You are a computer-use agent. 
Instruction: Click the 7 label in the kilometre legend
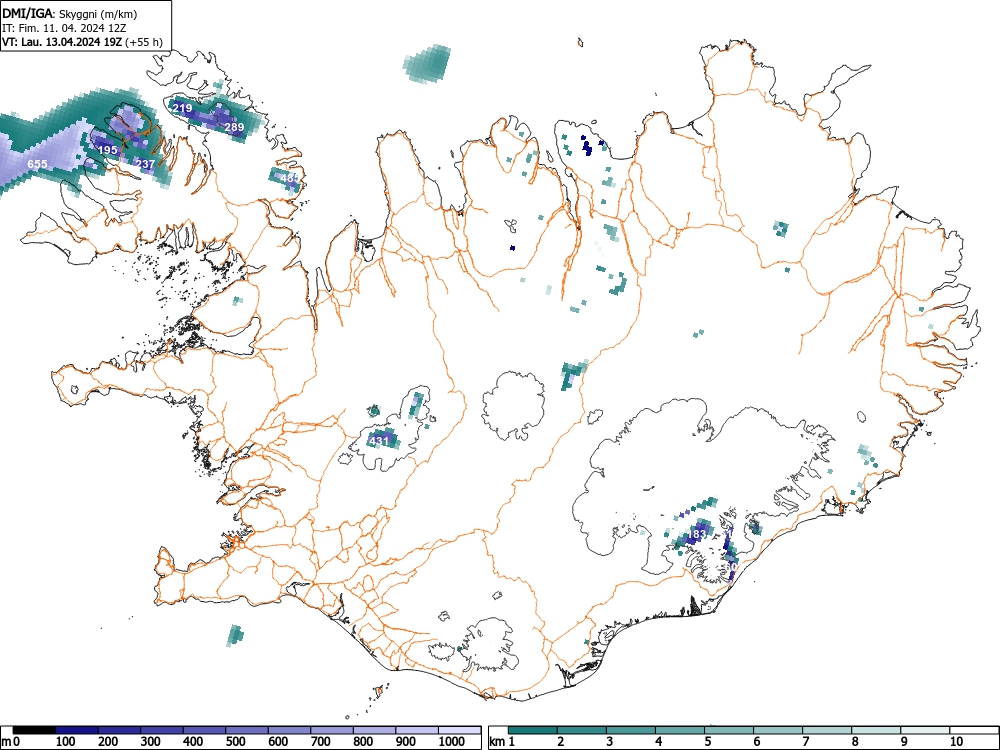tap(806, 742)
